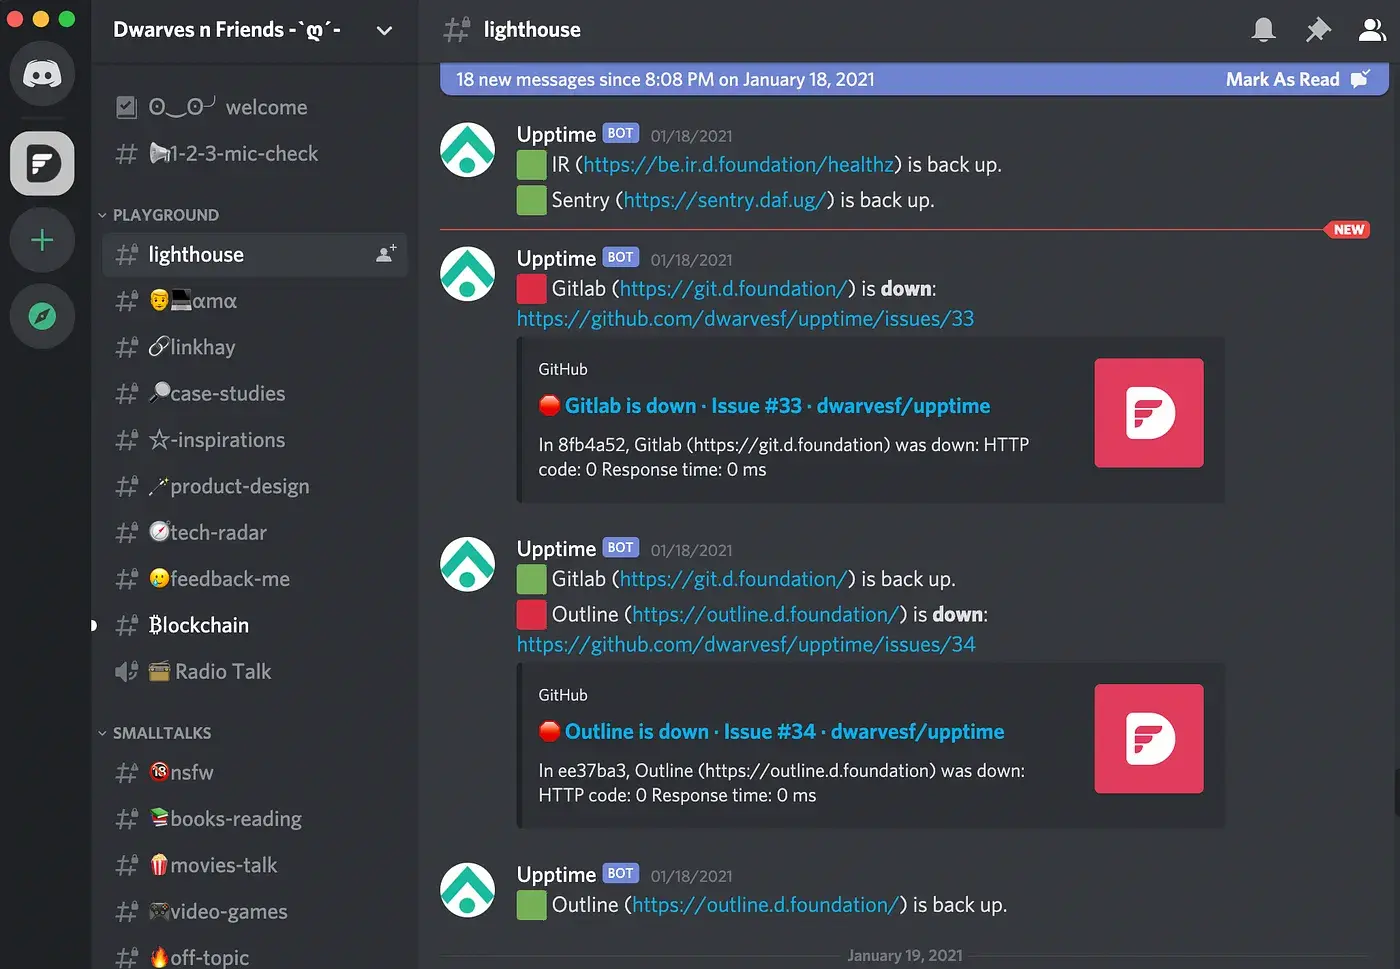The width and height of the screenshot is (1400, 969).
Task: Open upptime issues/34 GitHub link
Action: tap(746, 645)
